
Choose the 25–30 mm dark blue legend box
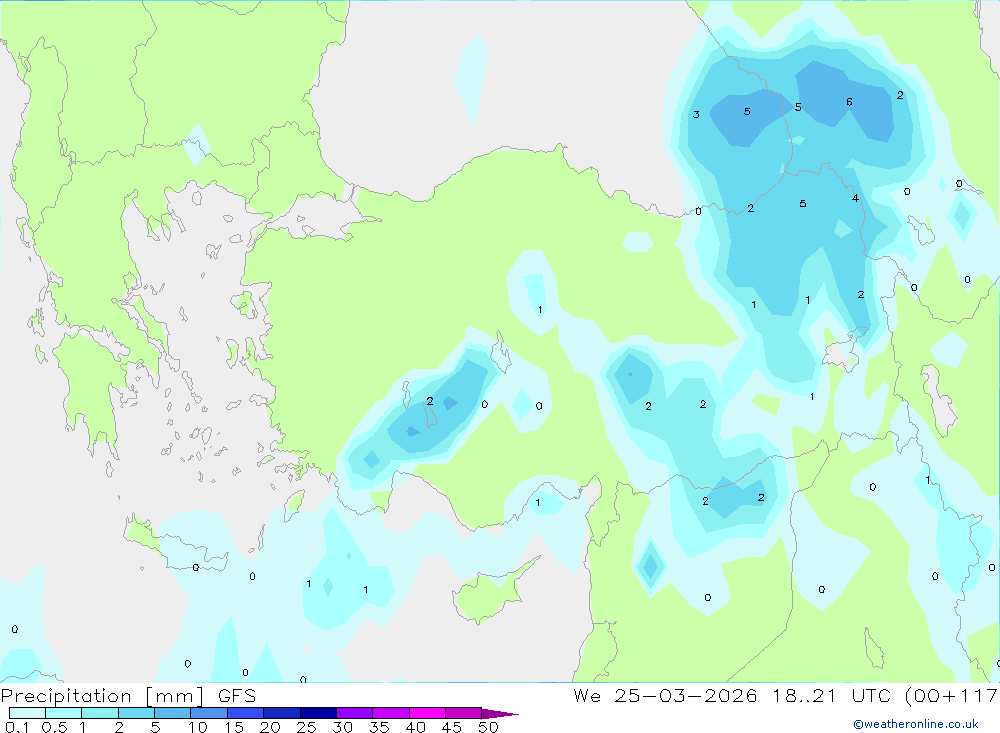click(318, 713)
